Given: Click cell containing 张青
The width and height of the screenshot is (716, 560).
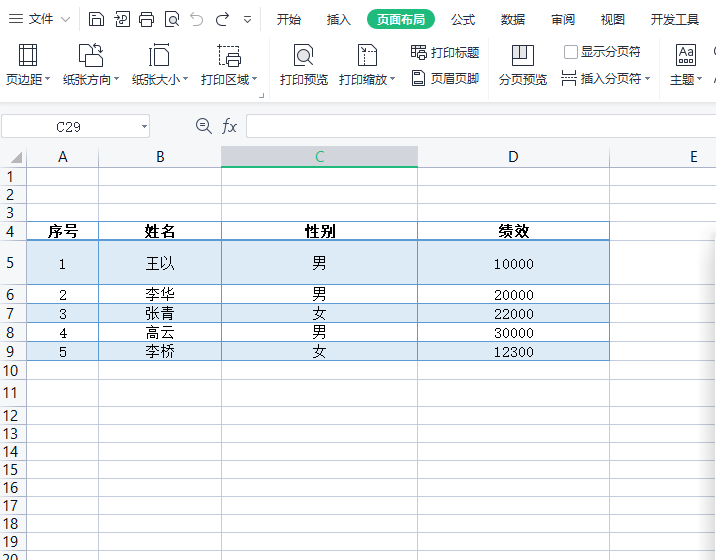Looking at the screenshot, I should (160, 314).
